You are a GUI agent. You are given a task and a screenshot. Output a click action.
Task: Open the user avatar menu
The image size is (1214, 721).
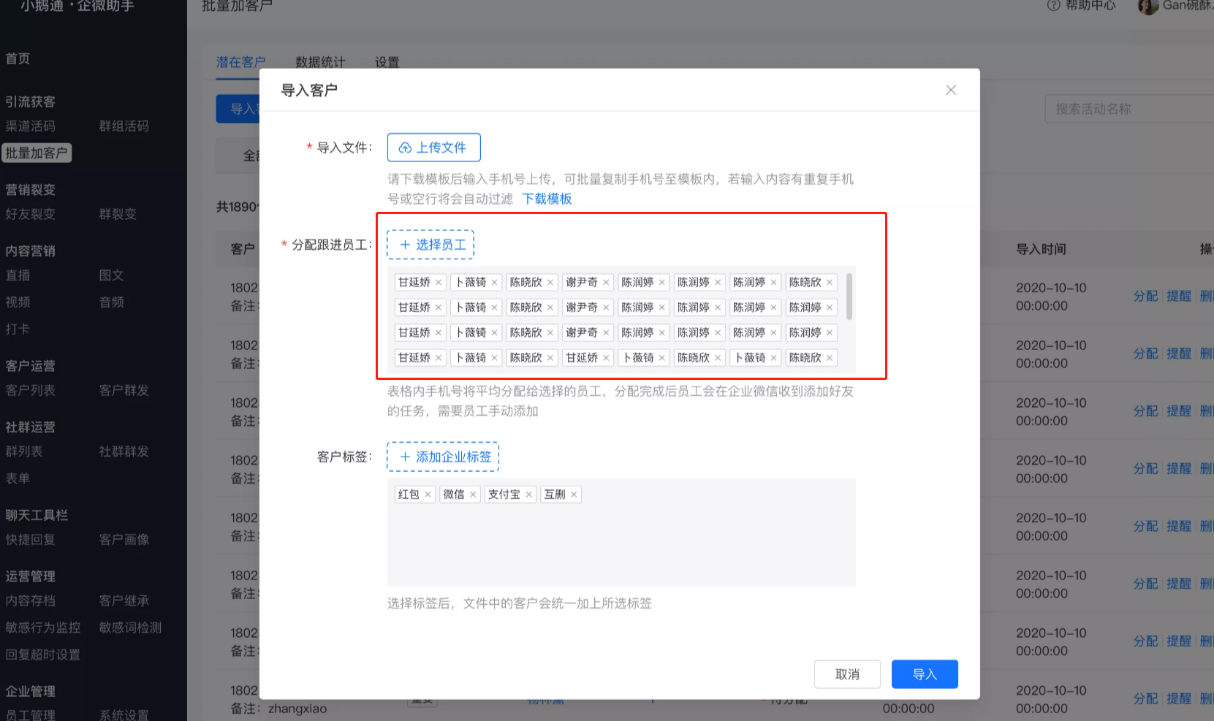click(1148, 6)
